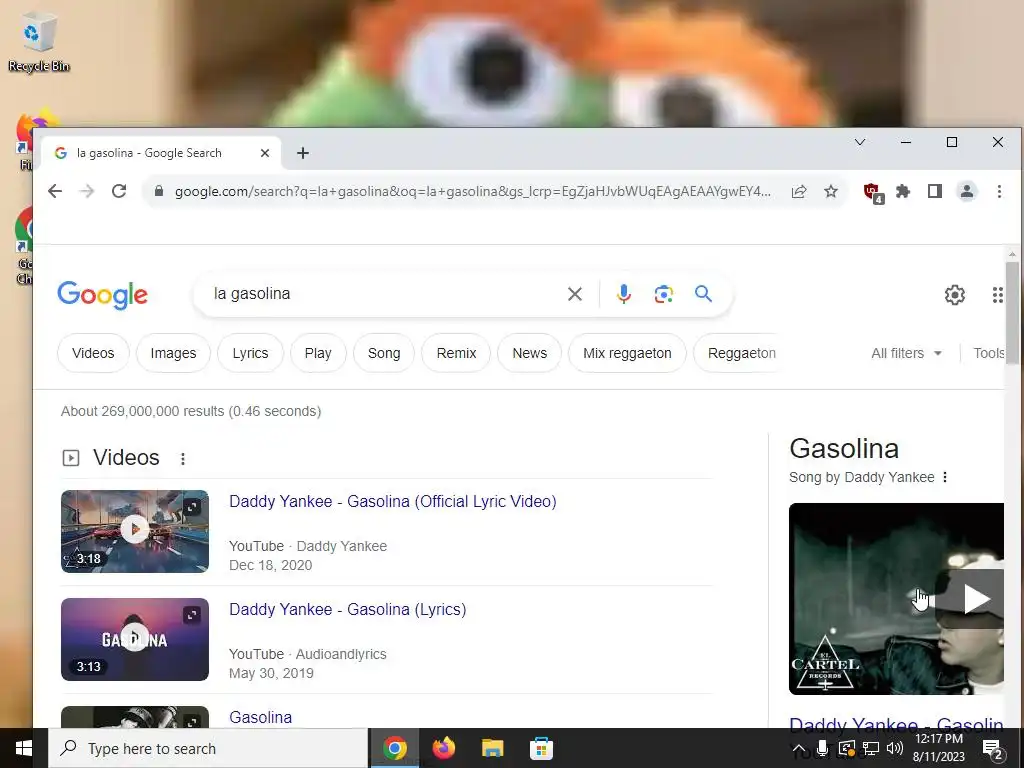Toggle the Chrome side panel
The width and height of the screenshot is (1024, 768).
[935, 191]
